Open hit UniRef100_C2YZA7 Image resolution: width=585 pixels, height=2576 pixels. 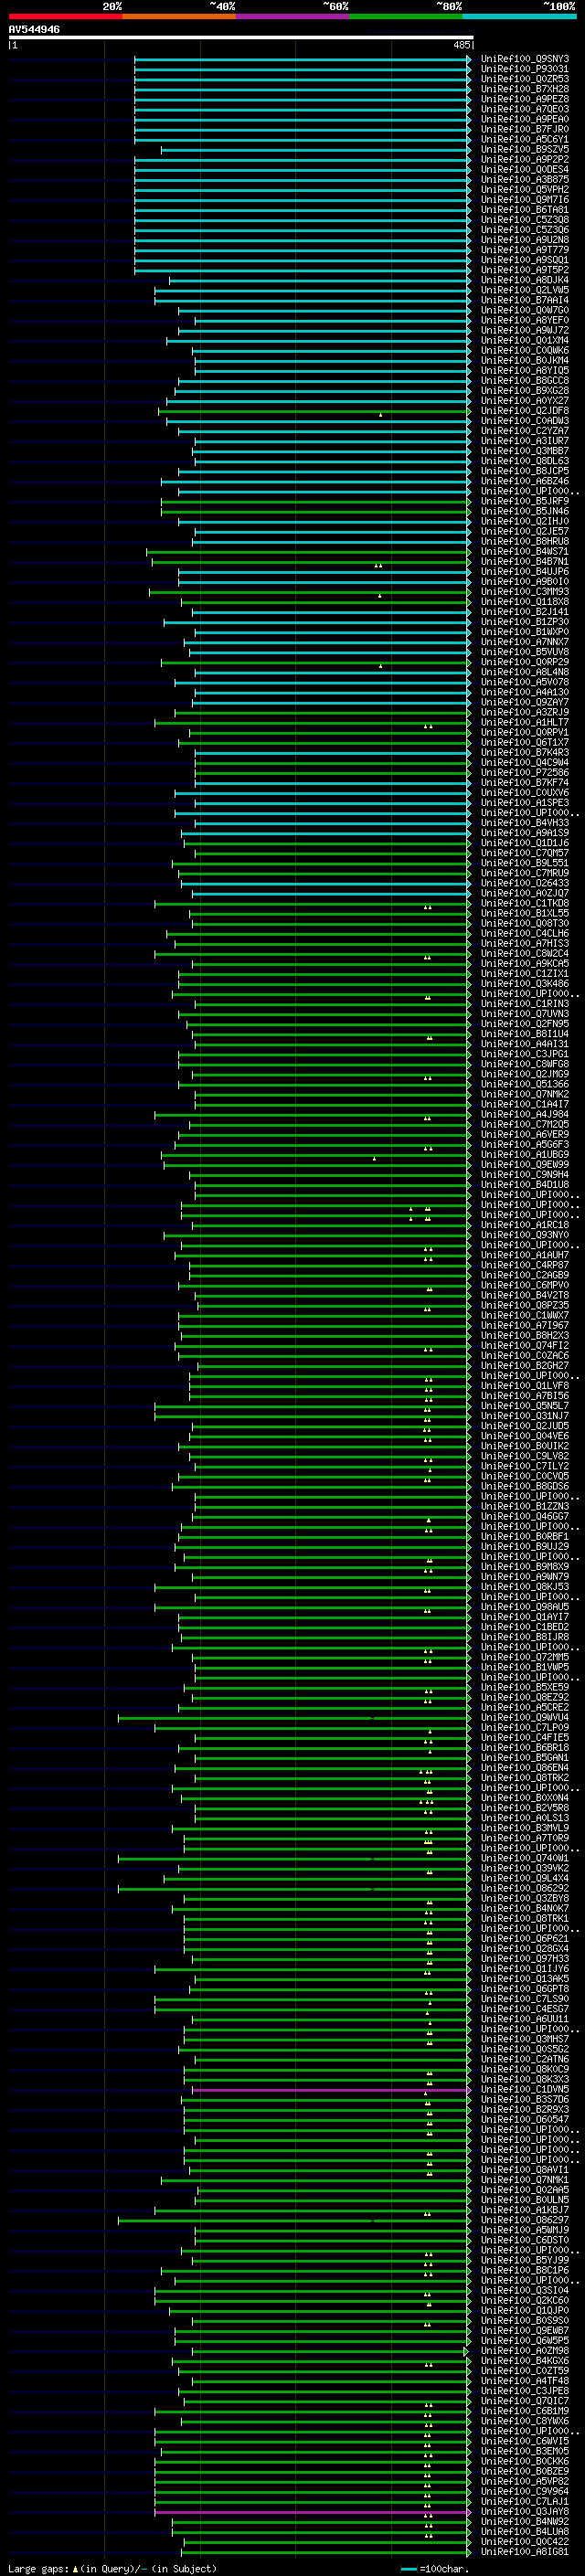(525, 431)
